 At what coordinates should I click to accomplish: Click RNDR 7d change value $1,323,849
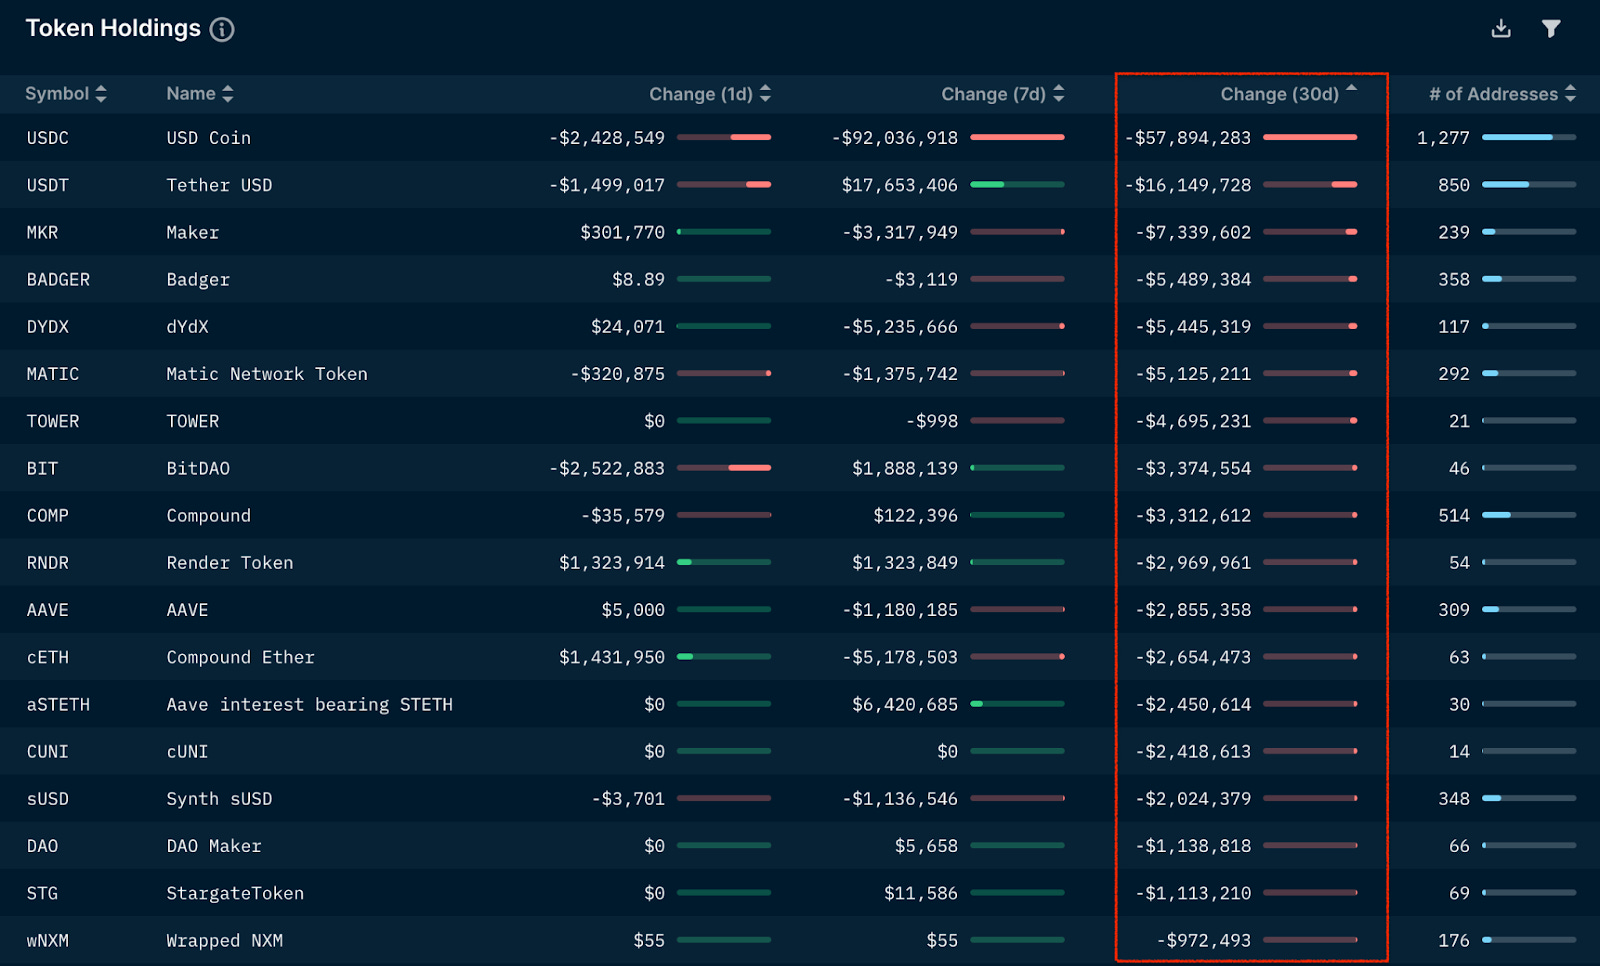pyautogui.click(x=905, y=562)
